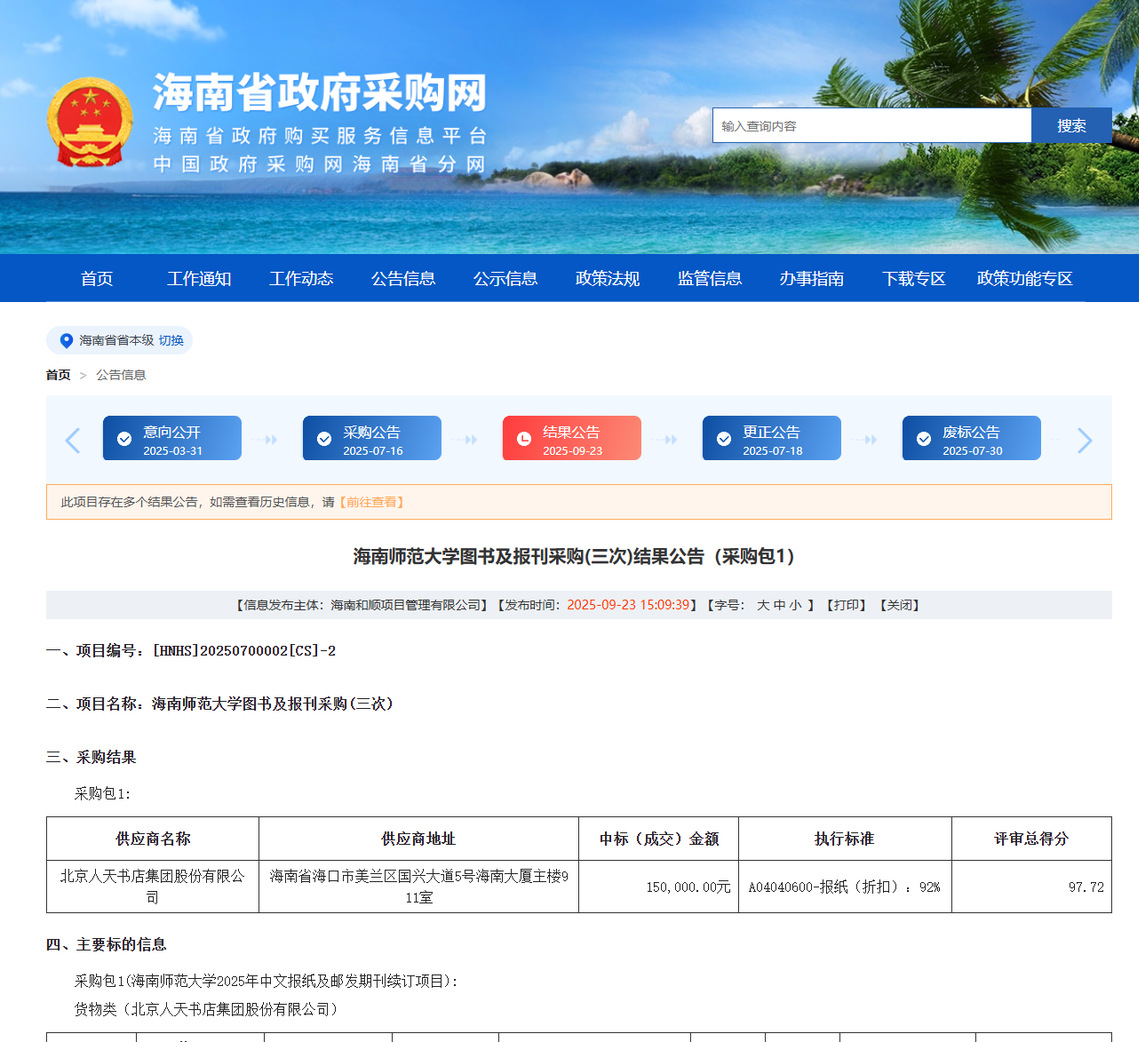This screenshot has height=1042, width=1139.
Task: Select large font size 大
Action: [762, 605]
